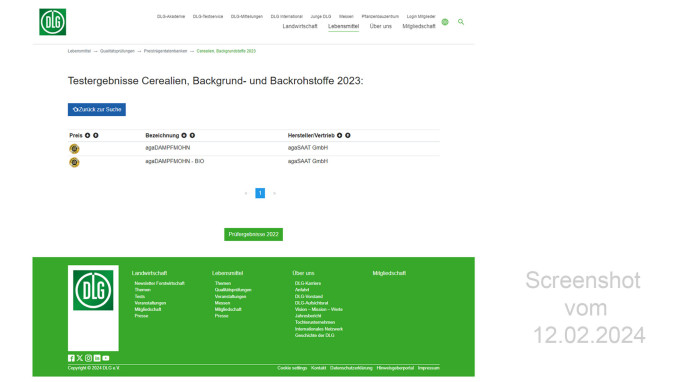Click Lebensmittel breadcrumb link
Image resolution: width=686 pixels, height=382 pixels.
79,51
